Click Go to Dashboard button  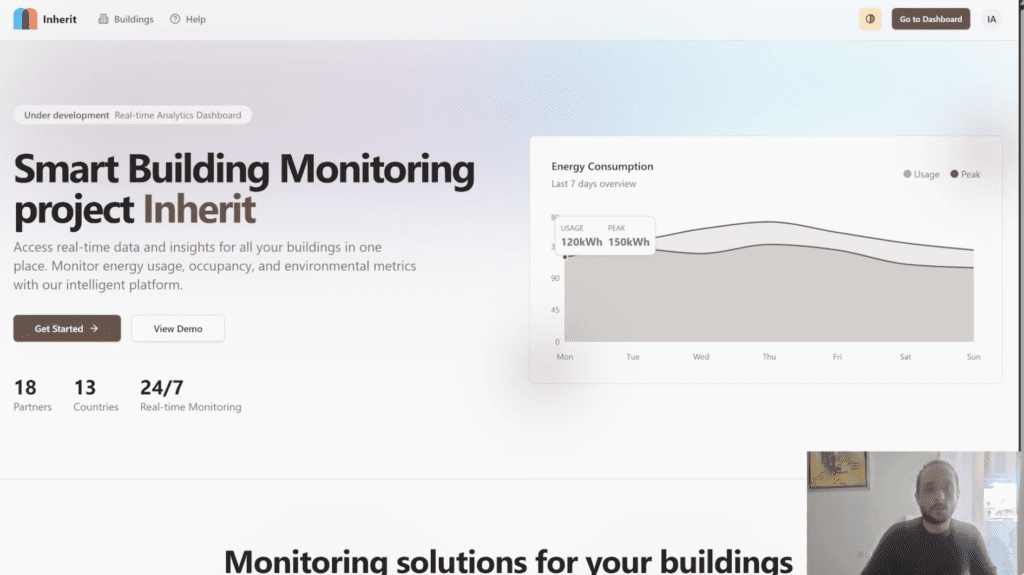931,19
